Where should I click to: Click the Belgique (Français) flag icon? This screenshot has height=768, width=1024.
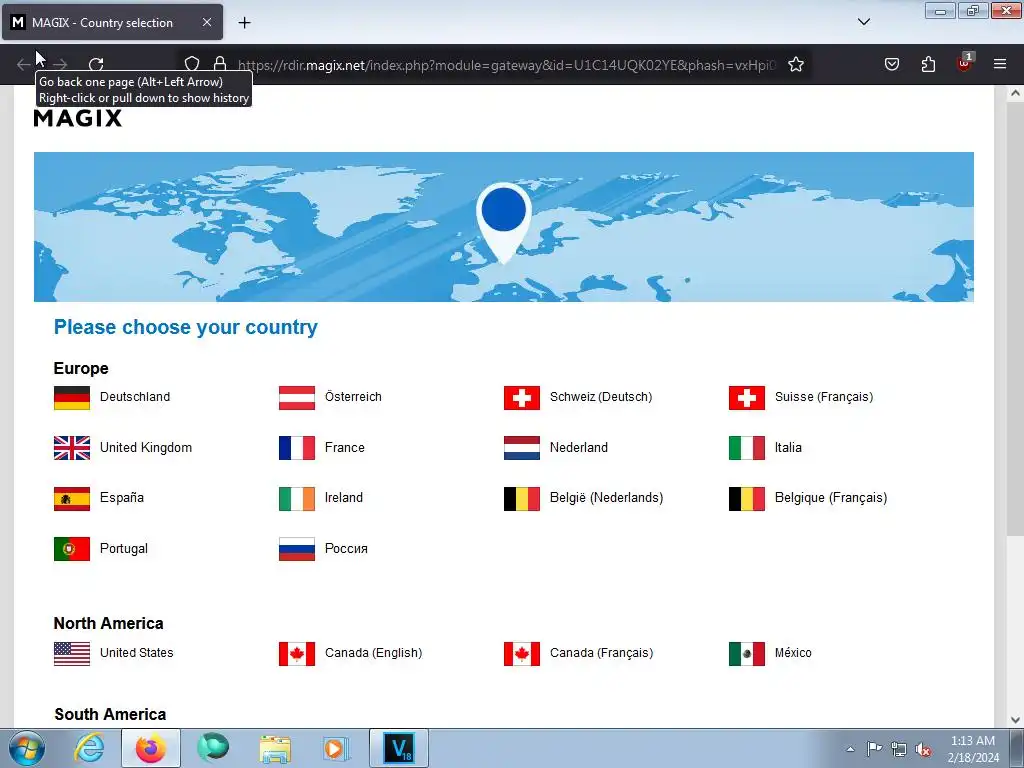click(x=746, y=498)
